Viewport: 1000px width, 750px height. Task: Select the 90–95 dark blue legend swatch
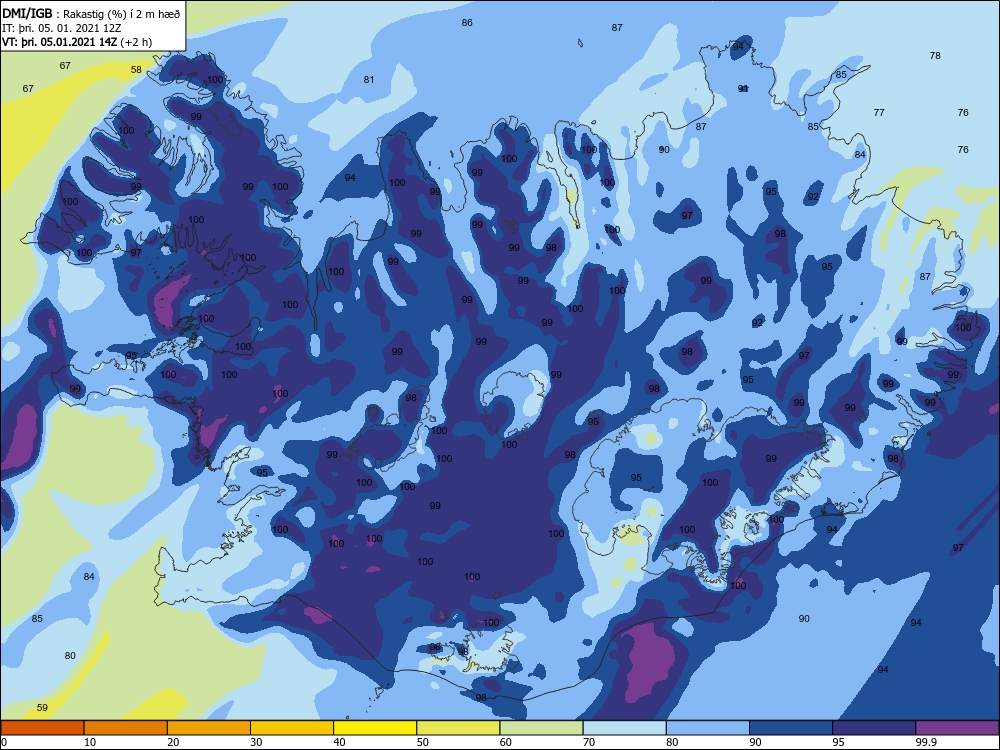click(791, 728)
